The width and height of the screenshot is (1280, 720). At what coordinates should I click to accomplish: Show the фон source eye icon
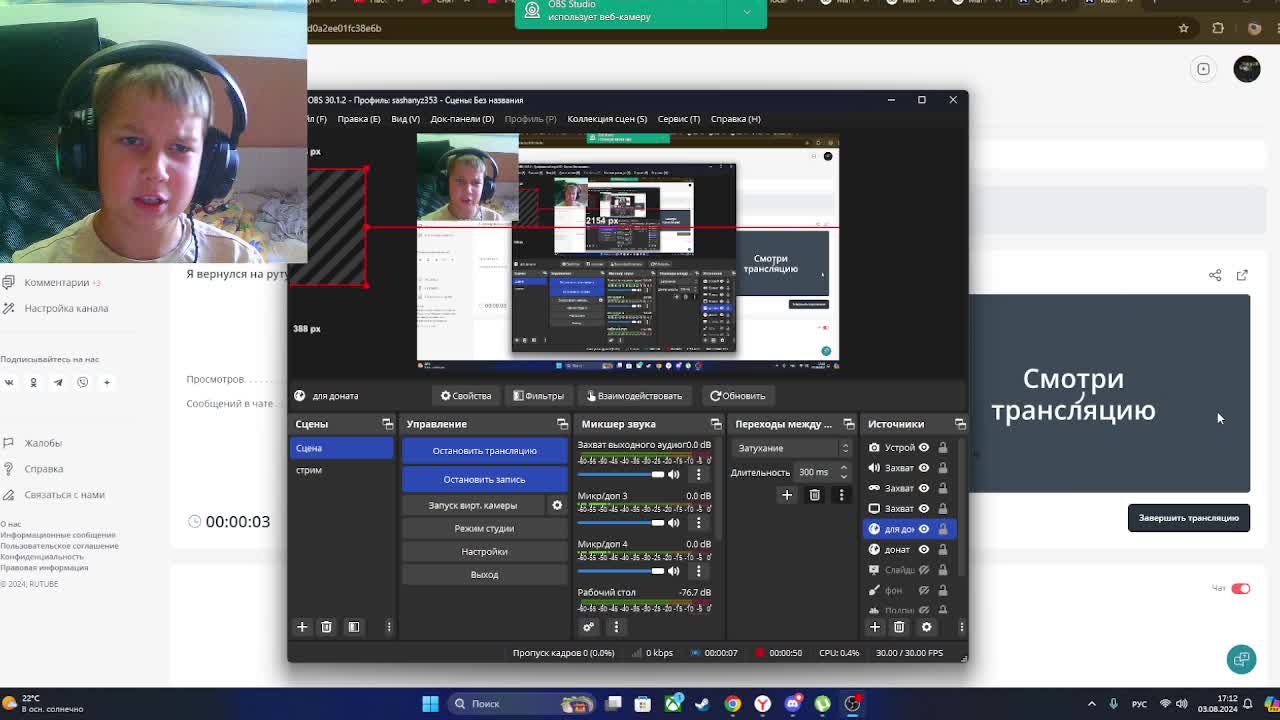pos(924,590)
